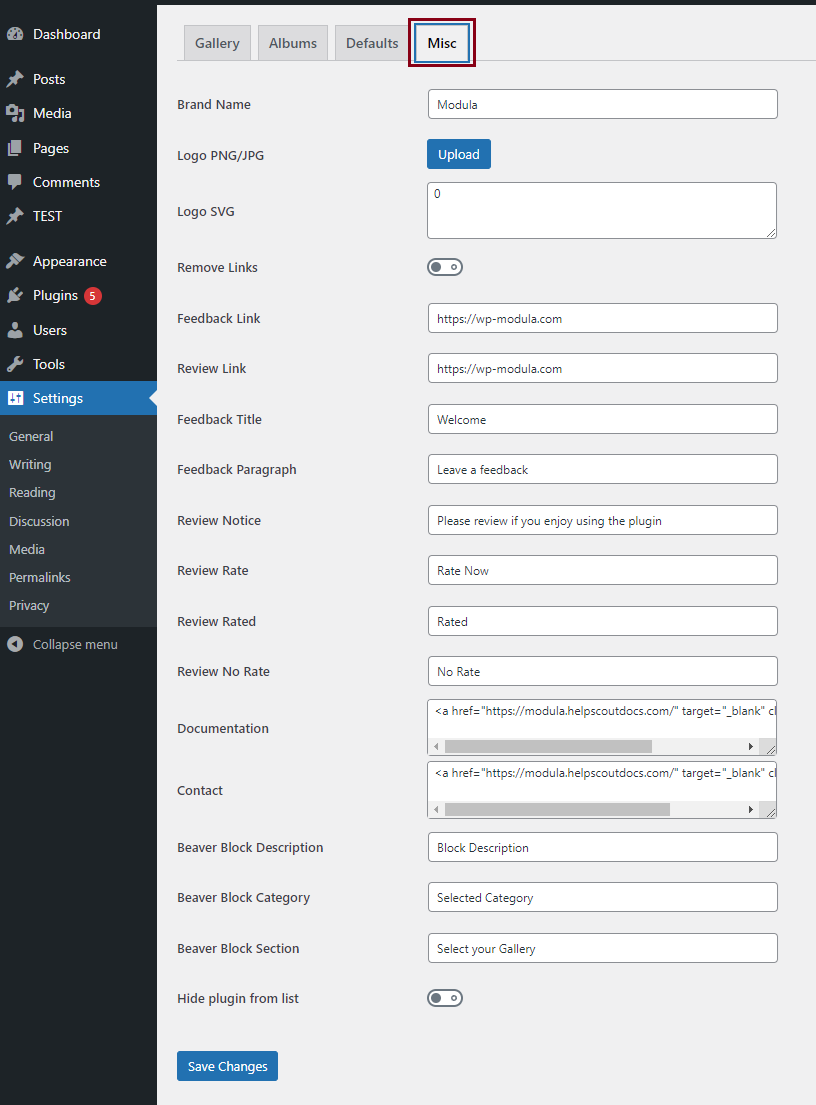This screenshot has width=816, height=1105.
Task: Click the Comments speech bubble icon
Action: click(15, 182)
